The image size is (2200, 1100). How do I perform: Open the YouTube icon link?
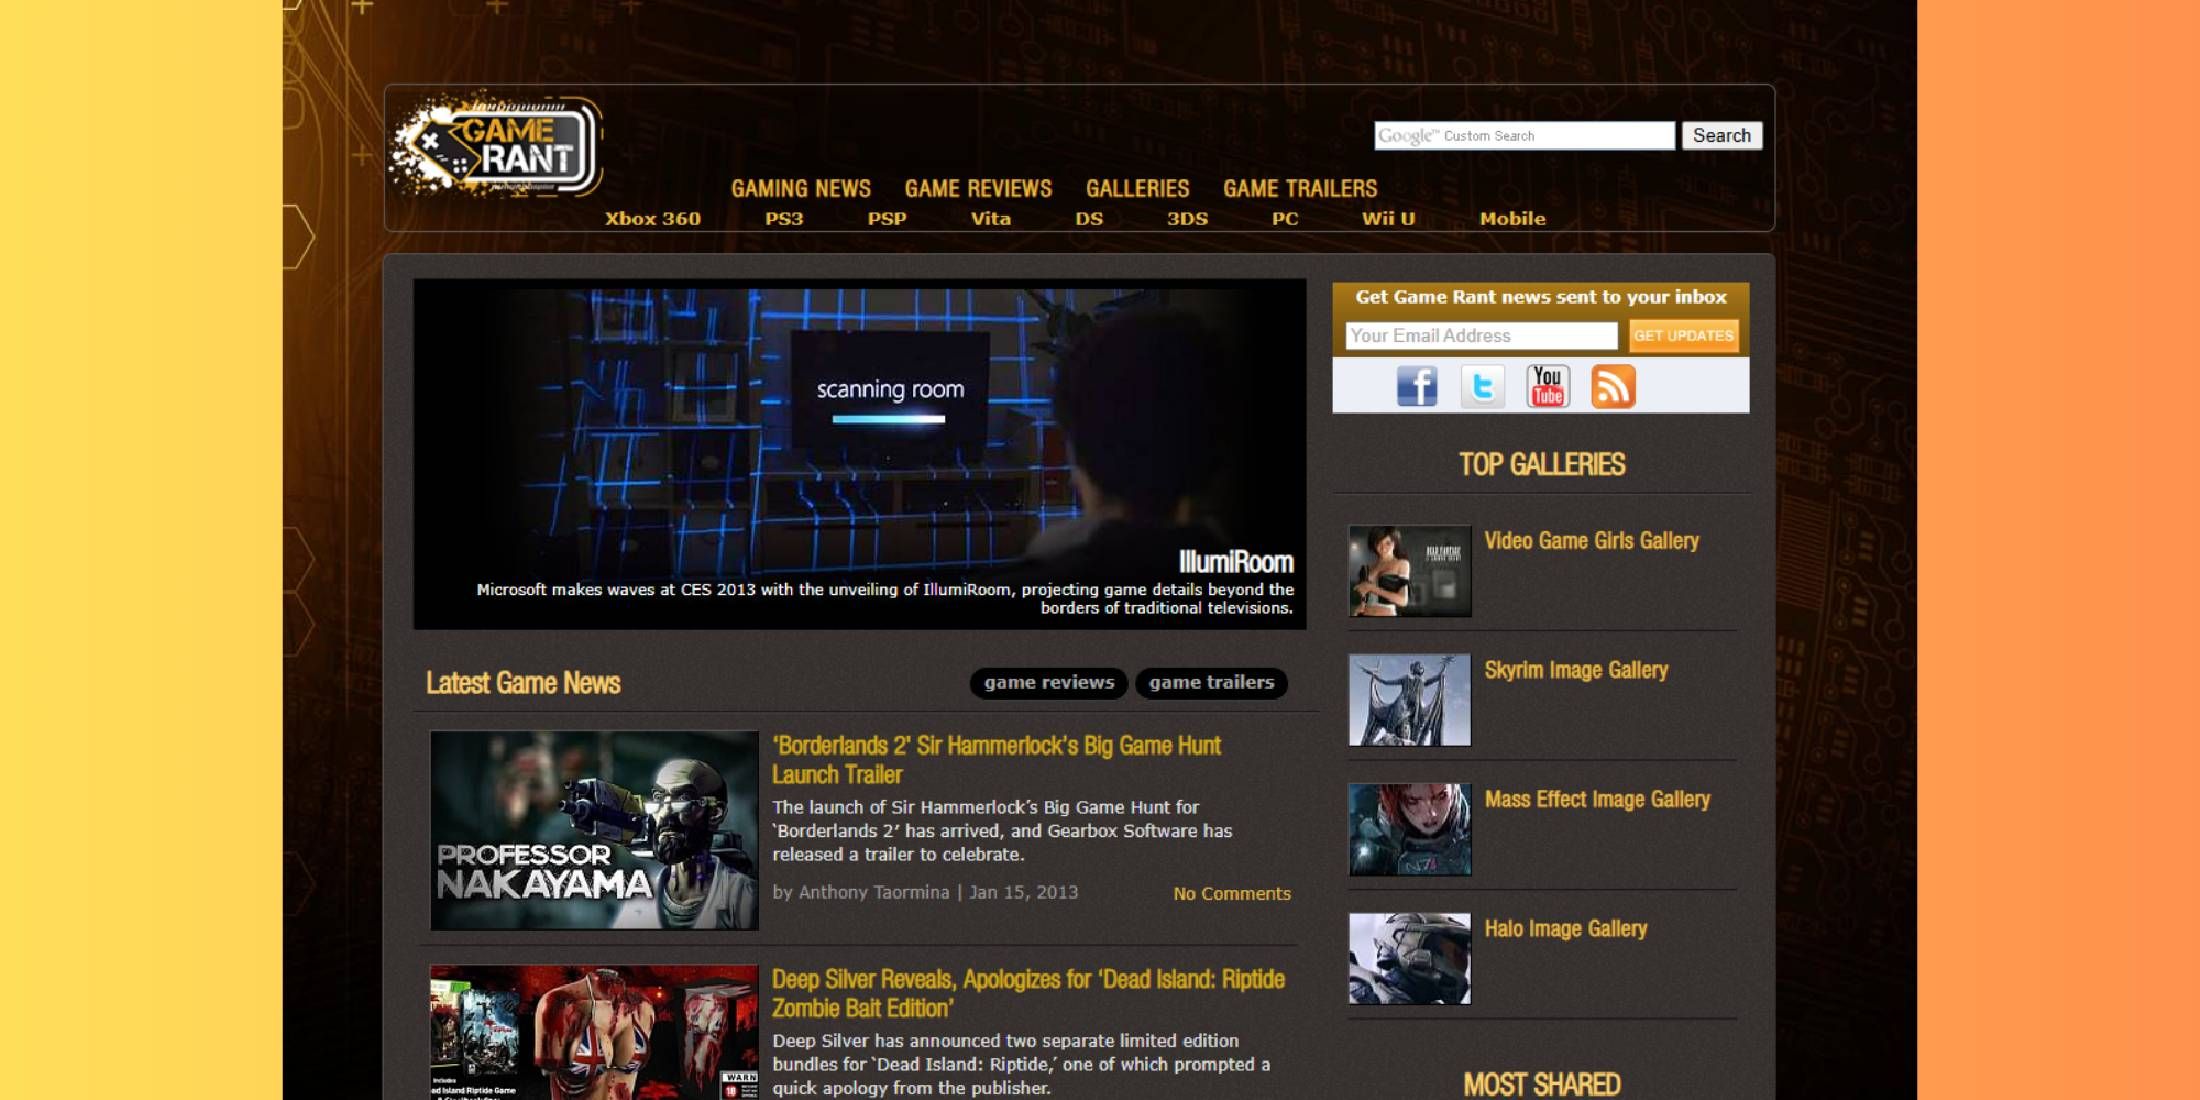point(1547,386)
